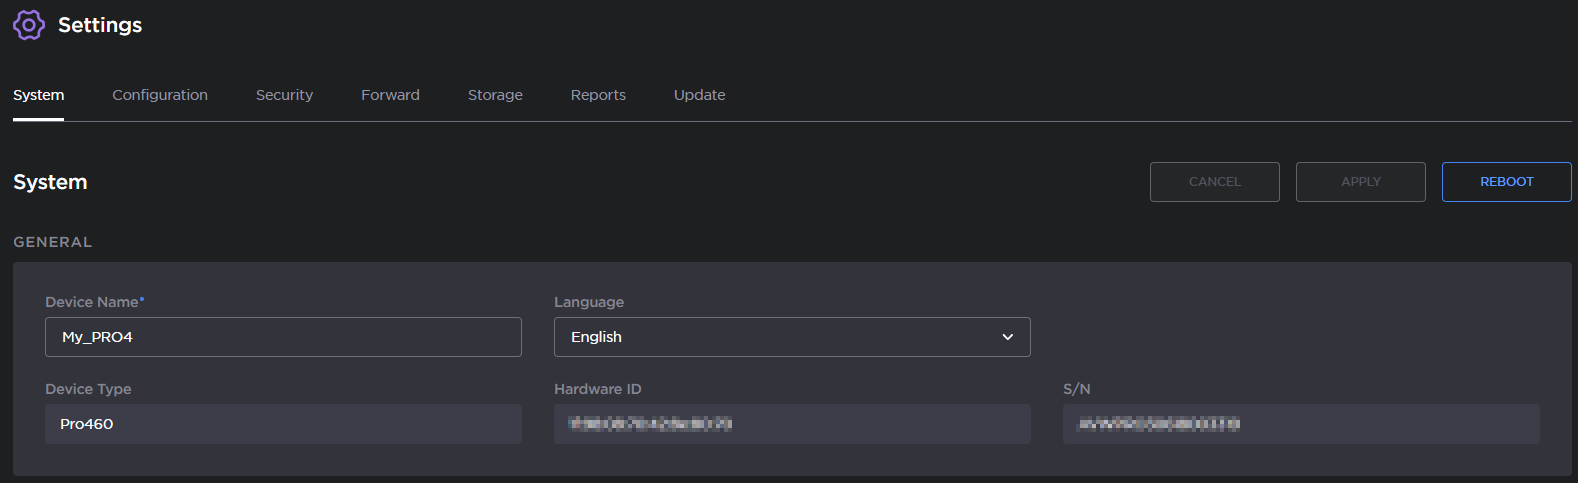Select the Hardware ID field
This screenshot has height=483, width=1578.
point(792,424)
